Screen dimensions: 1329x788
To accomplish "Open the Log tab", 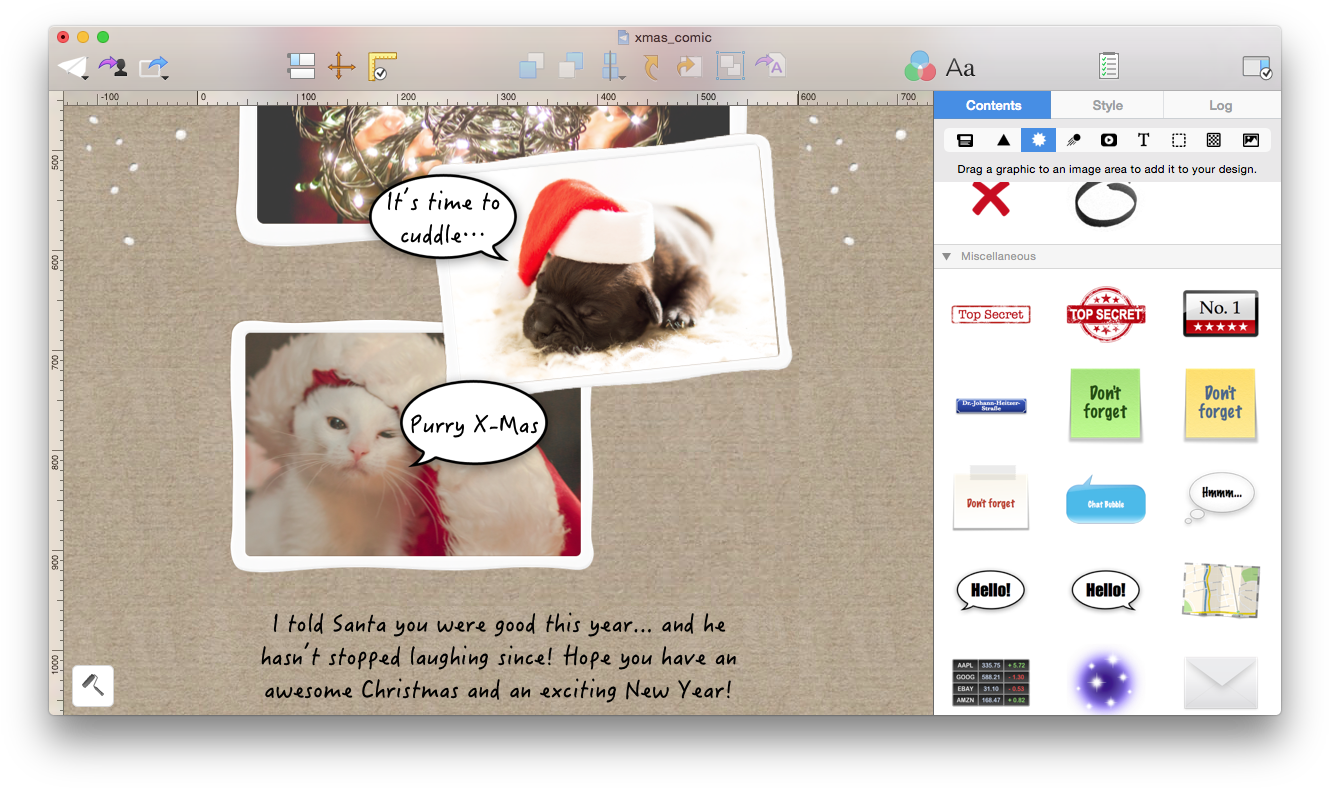I will pos(1222,104).
